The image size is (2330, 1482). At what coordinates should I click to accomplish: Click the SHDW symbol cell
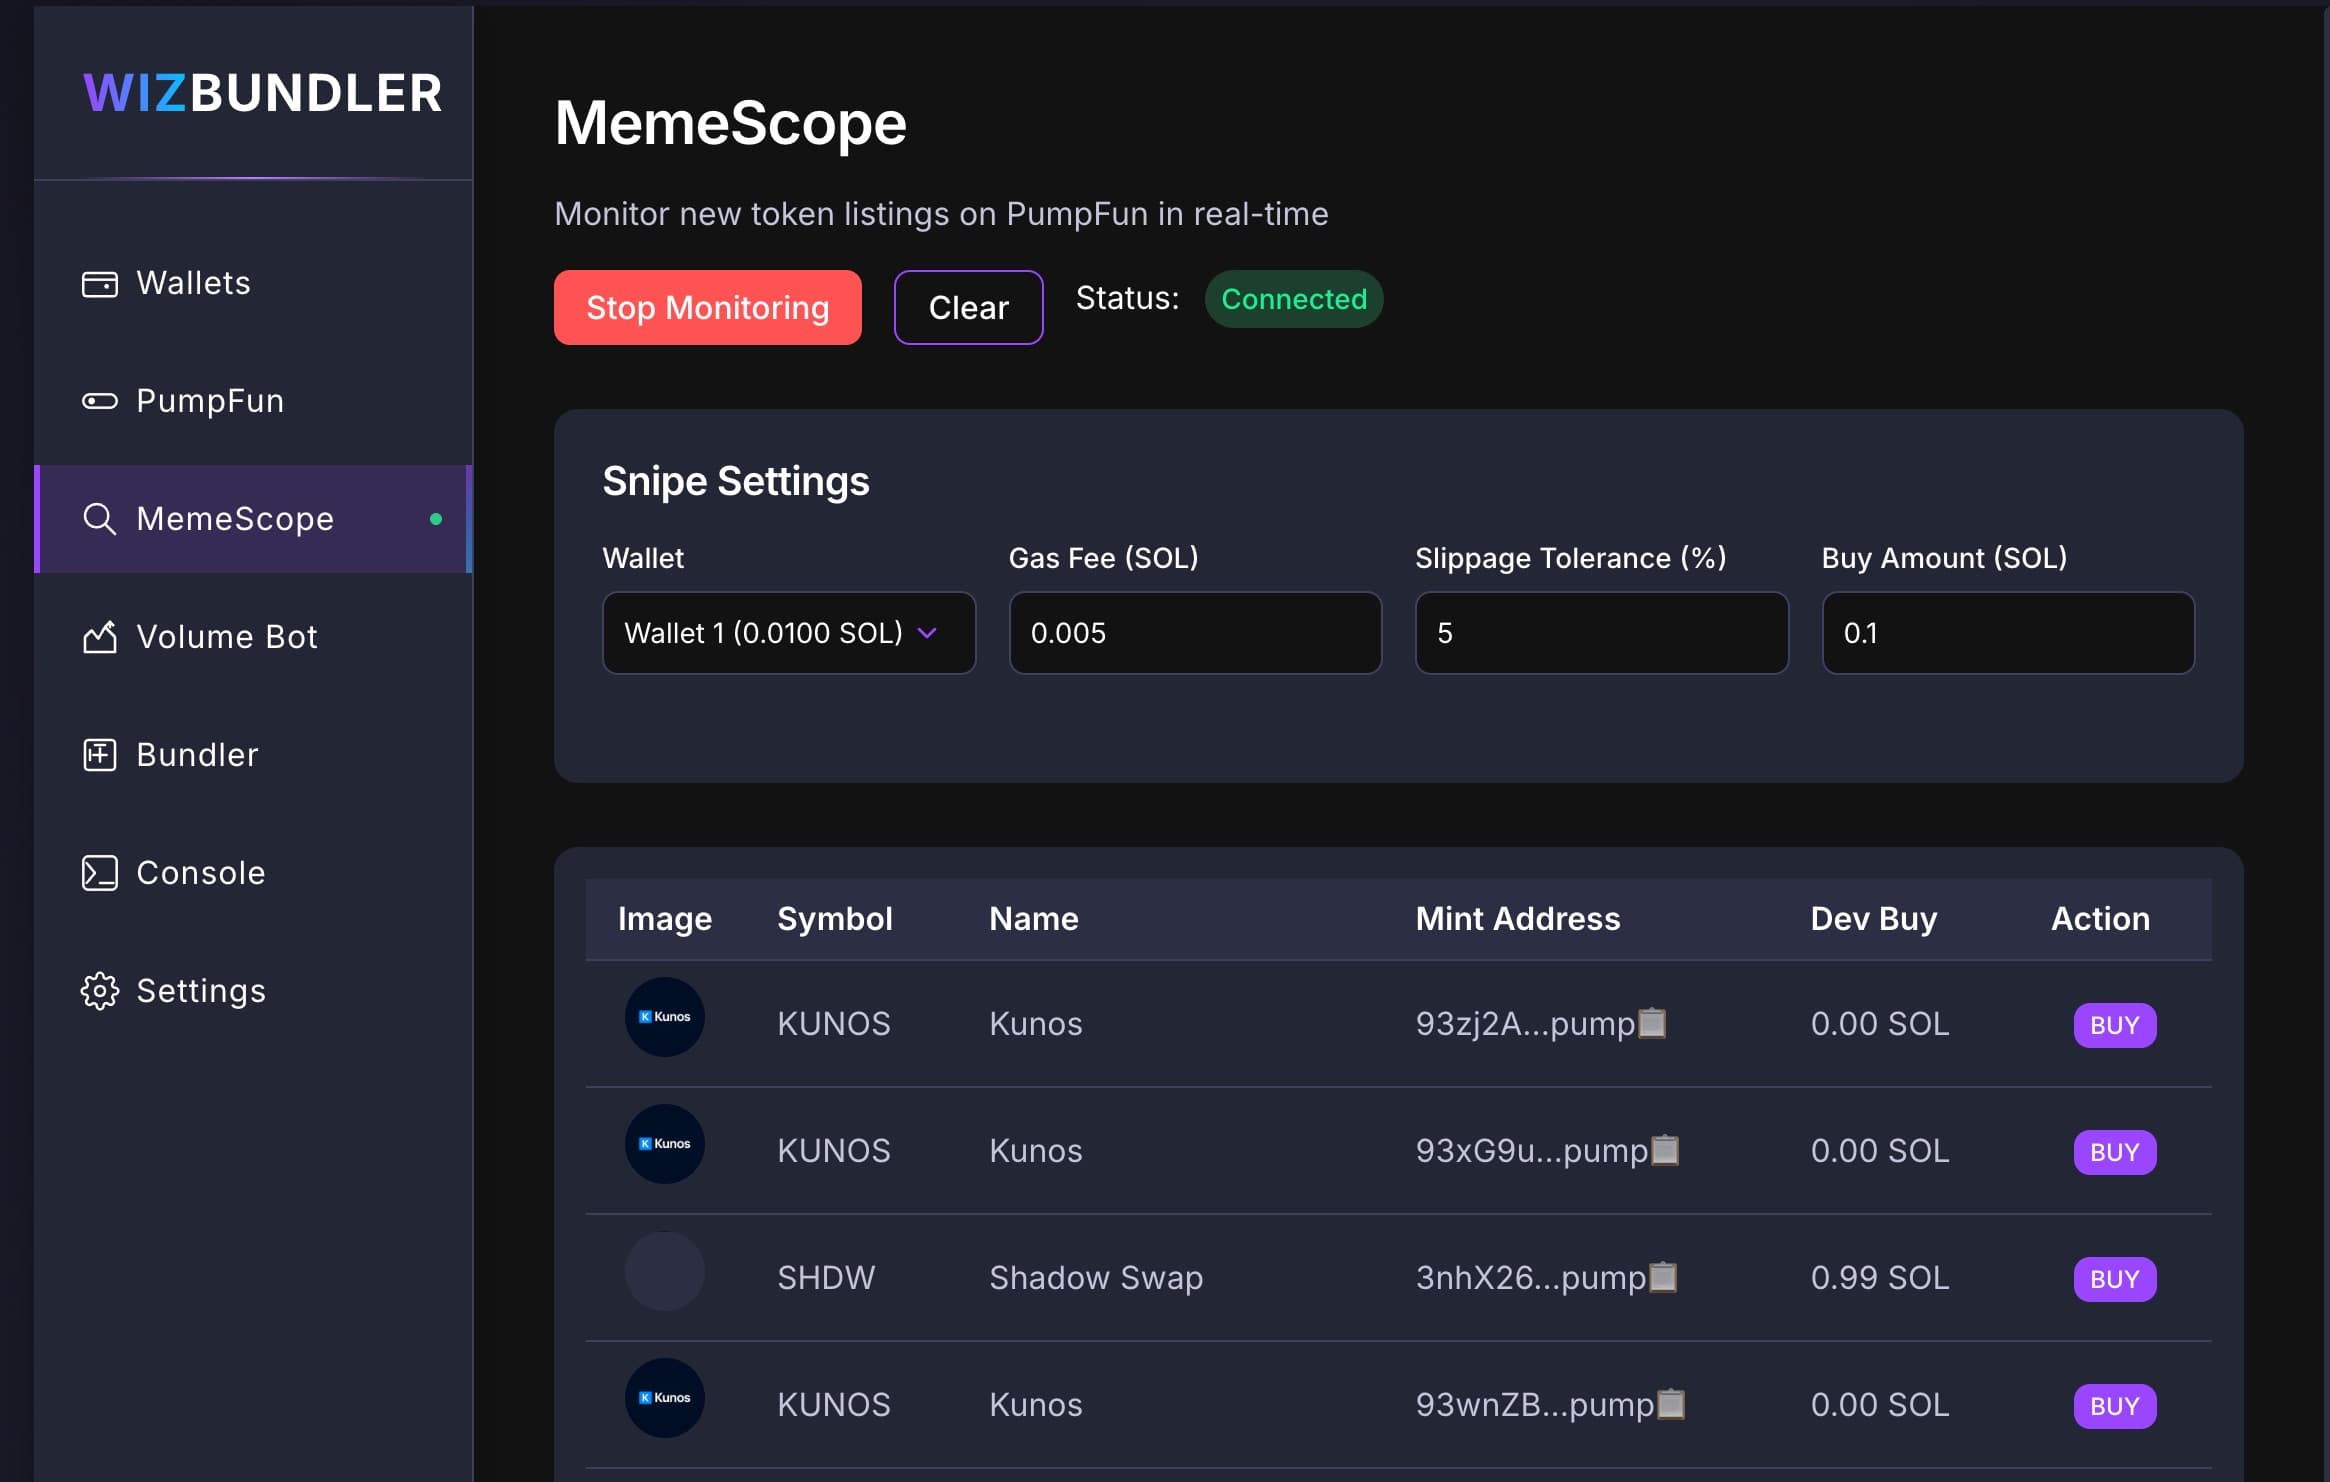point(826,1278)
